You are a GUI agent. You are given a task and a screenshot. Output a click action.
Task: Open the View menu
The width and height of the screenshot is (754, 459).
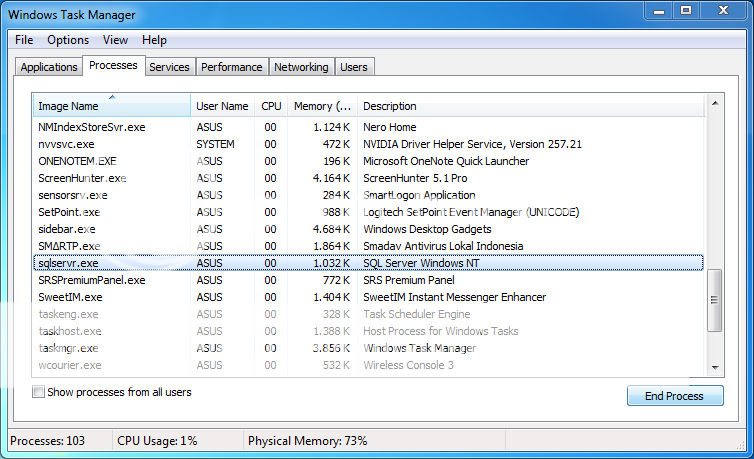[x=115, y=40]
